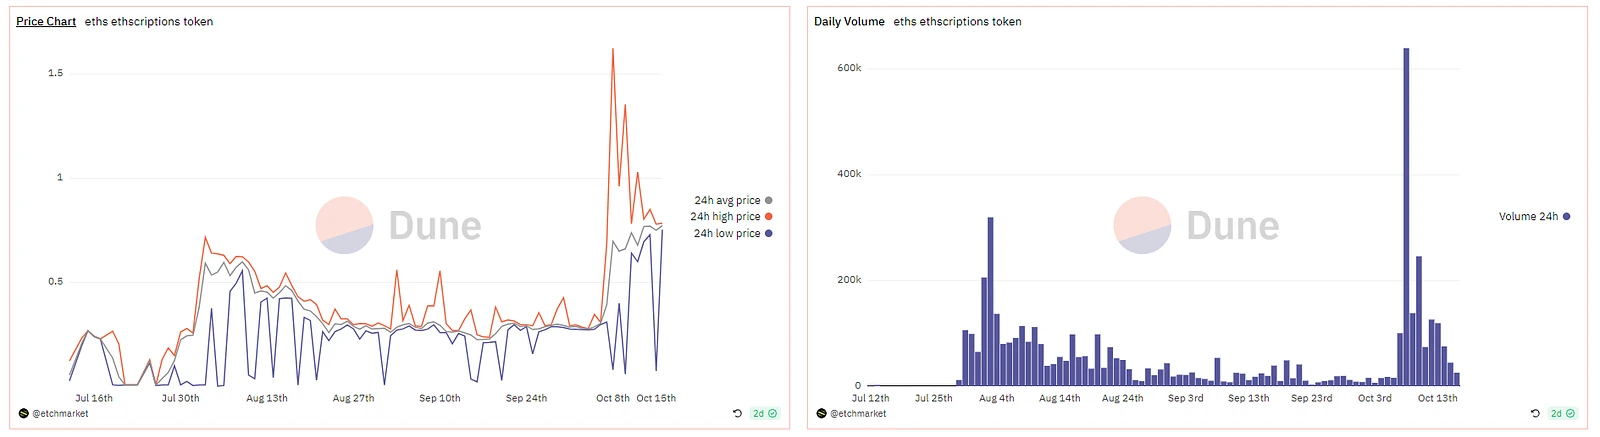
Task: Toggle the 24h high price series
Action: coord(725,216)
